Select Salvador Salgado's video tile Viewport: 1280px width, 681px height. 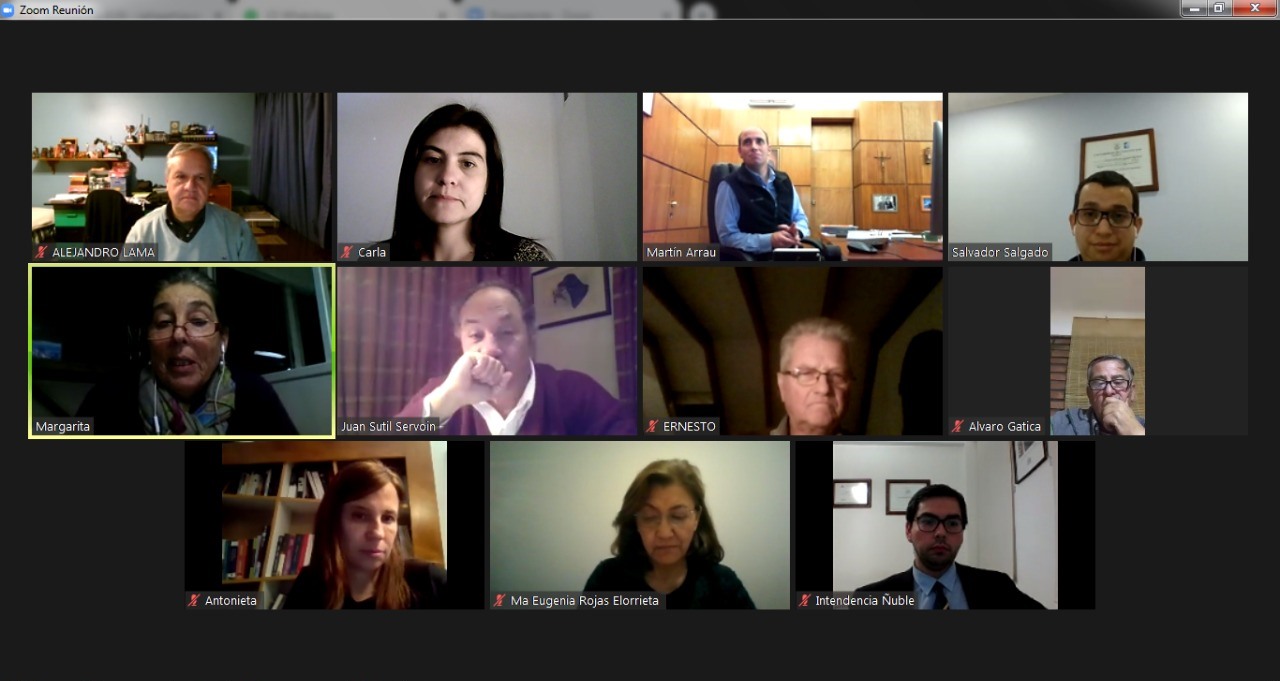pyautogui.click(x=1098, y=177)
